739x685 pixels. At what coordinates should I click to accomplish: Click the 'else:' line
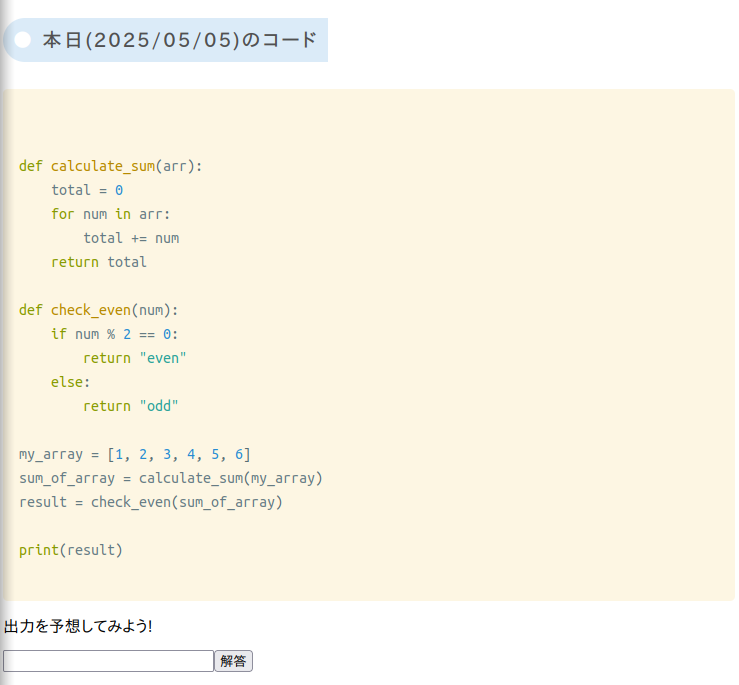(71, 382)
